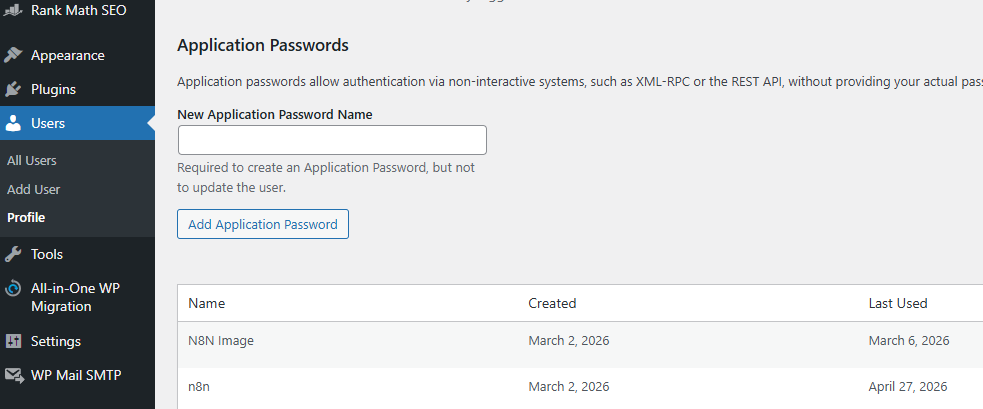Click the Rank Math SEO chart icon
The height and width of the screenshot is (409, 983).
tap(13, 11)
